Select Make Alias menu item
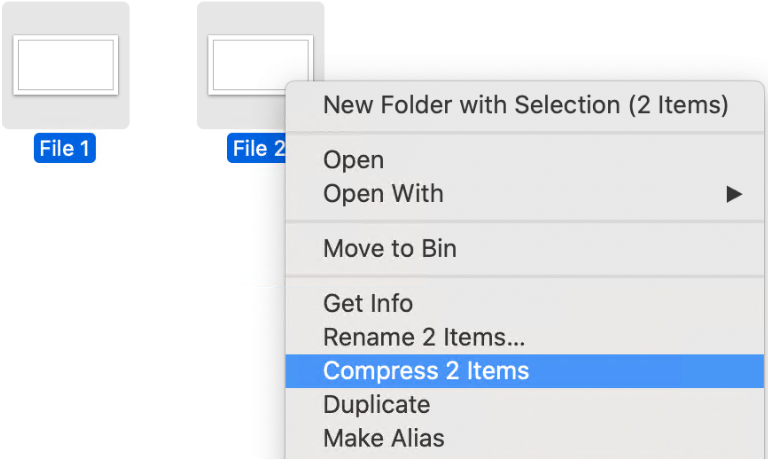Viewport: 768px width, 460px height. pos(383,438)
